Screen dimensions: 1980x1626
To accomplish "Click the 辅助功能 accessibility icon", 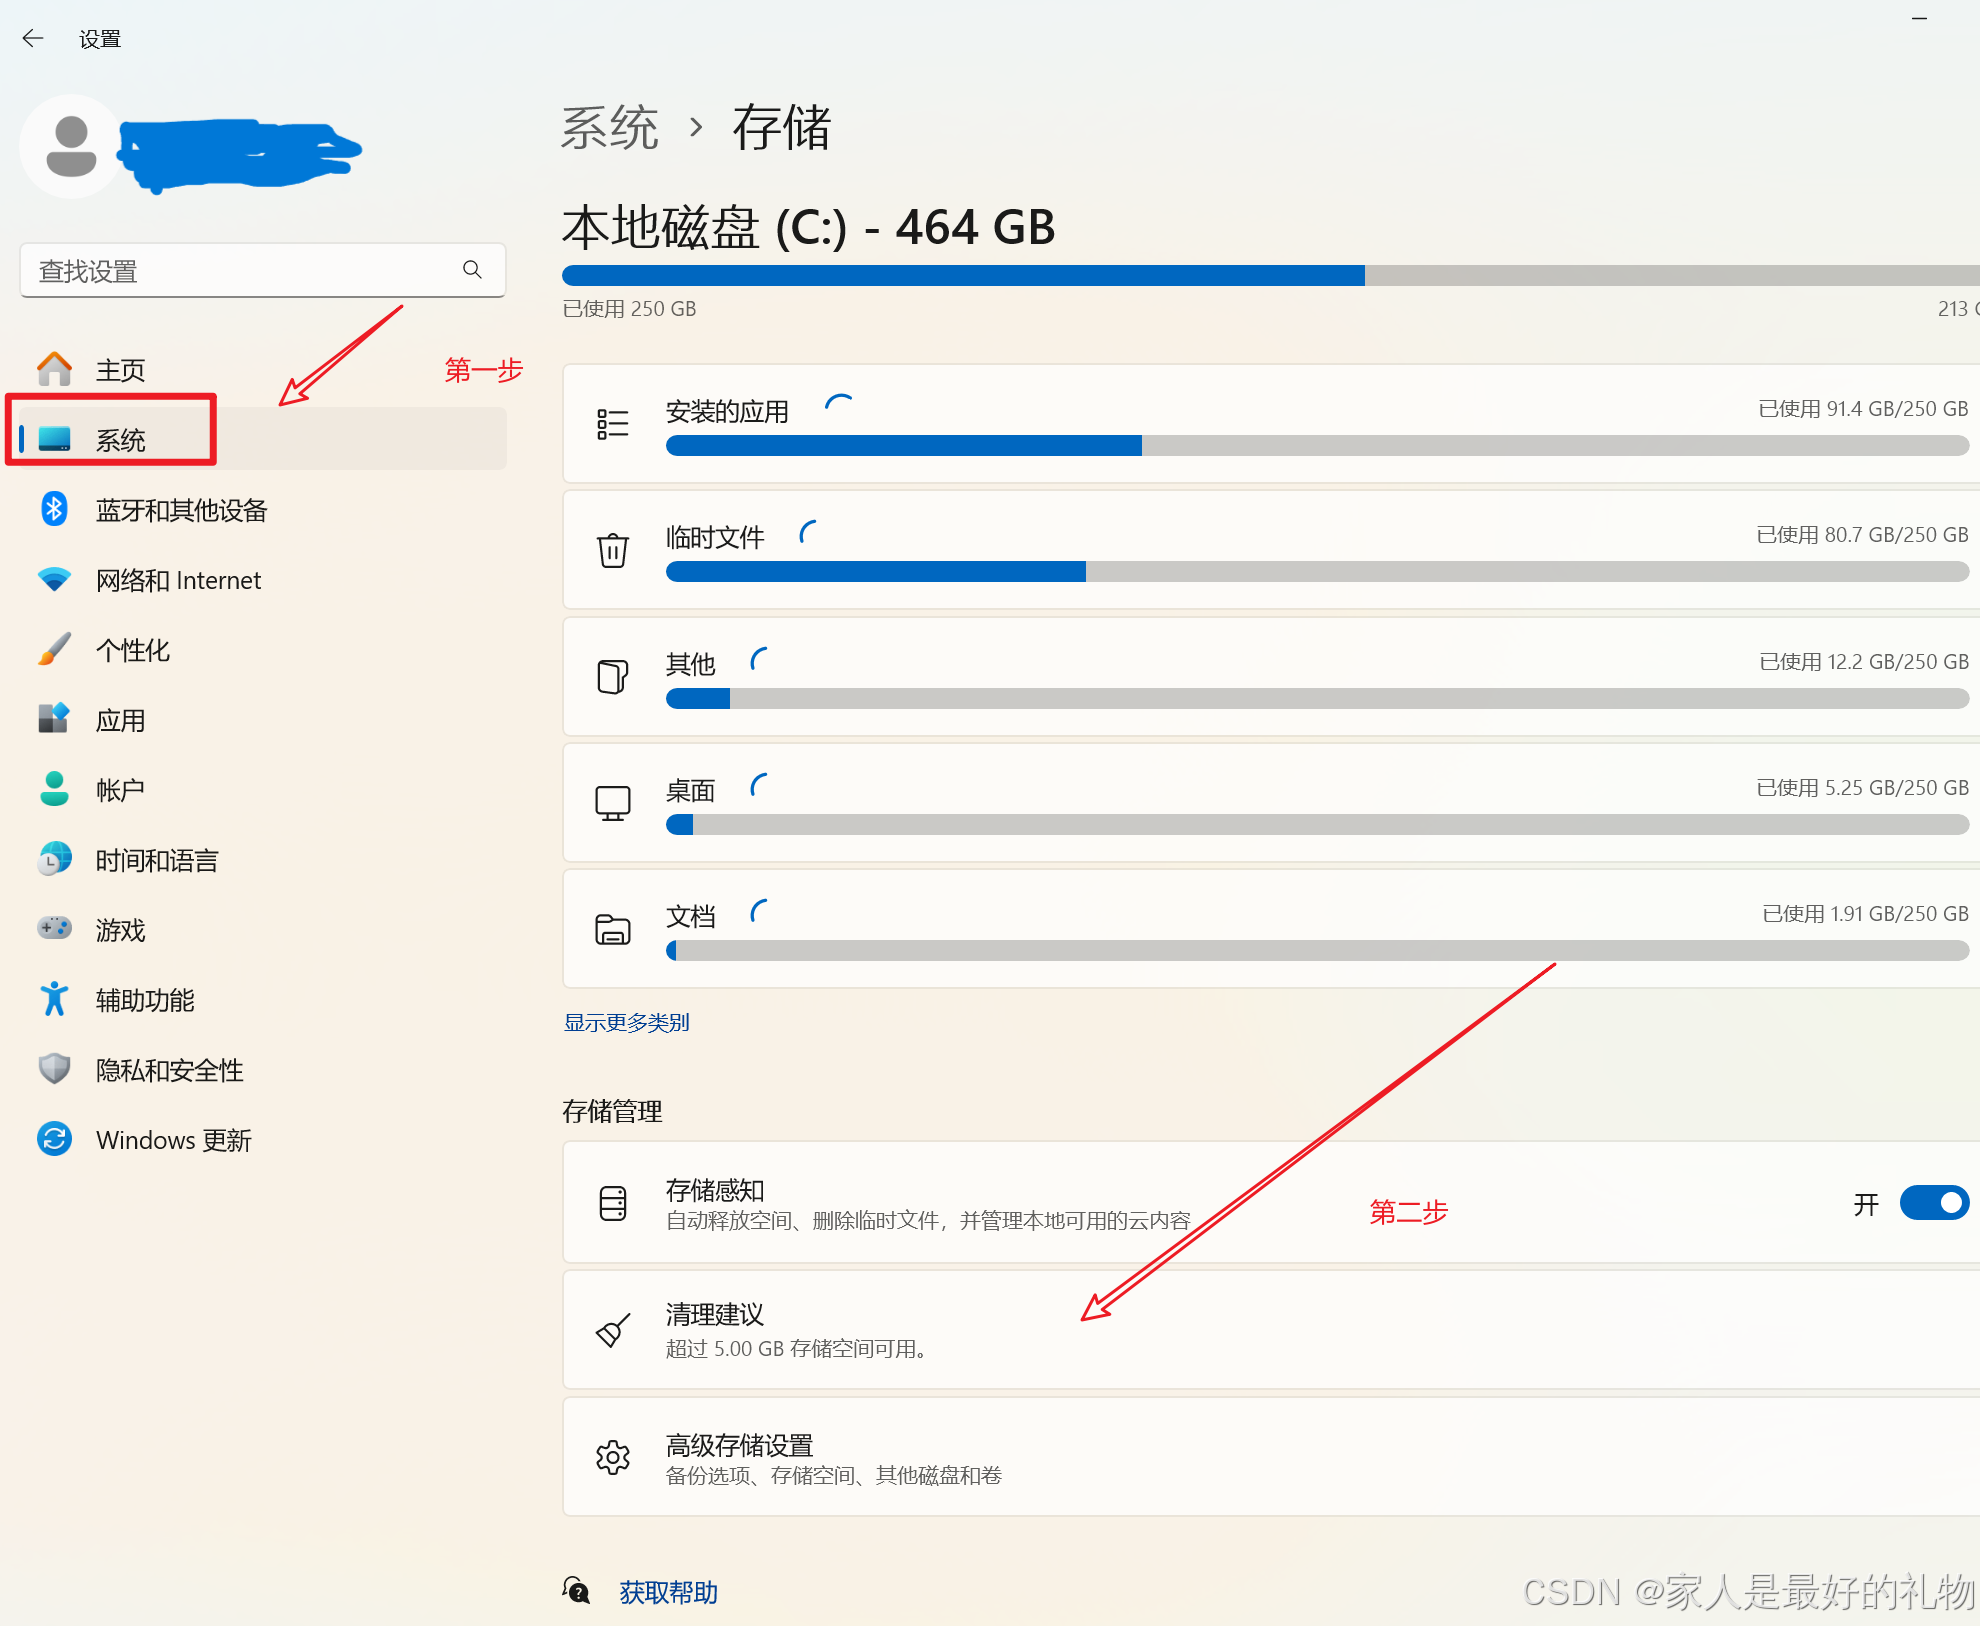I will (x=54, y=999).
